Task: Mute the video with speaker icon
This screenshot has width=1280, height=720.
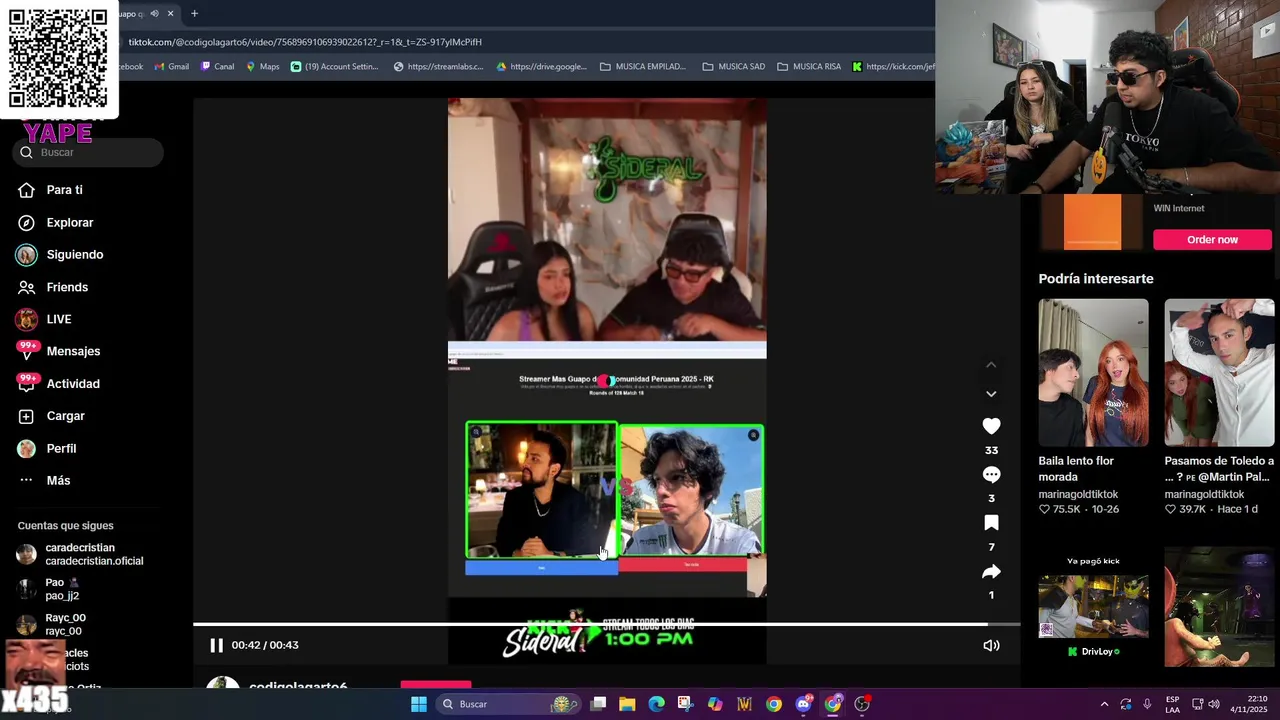Action: (991, 645)
